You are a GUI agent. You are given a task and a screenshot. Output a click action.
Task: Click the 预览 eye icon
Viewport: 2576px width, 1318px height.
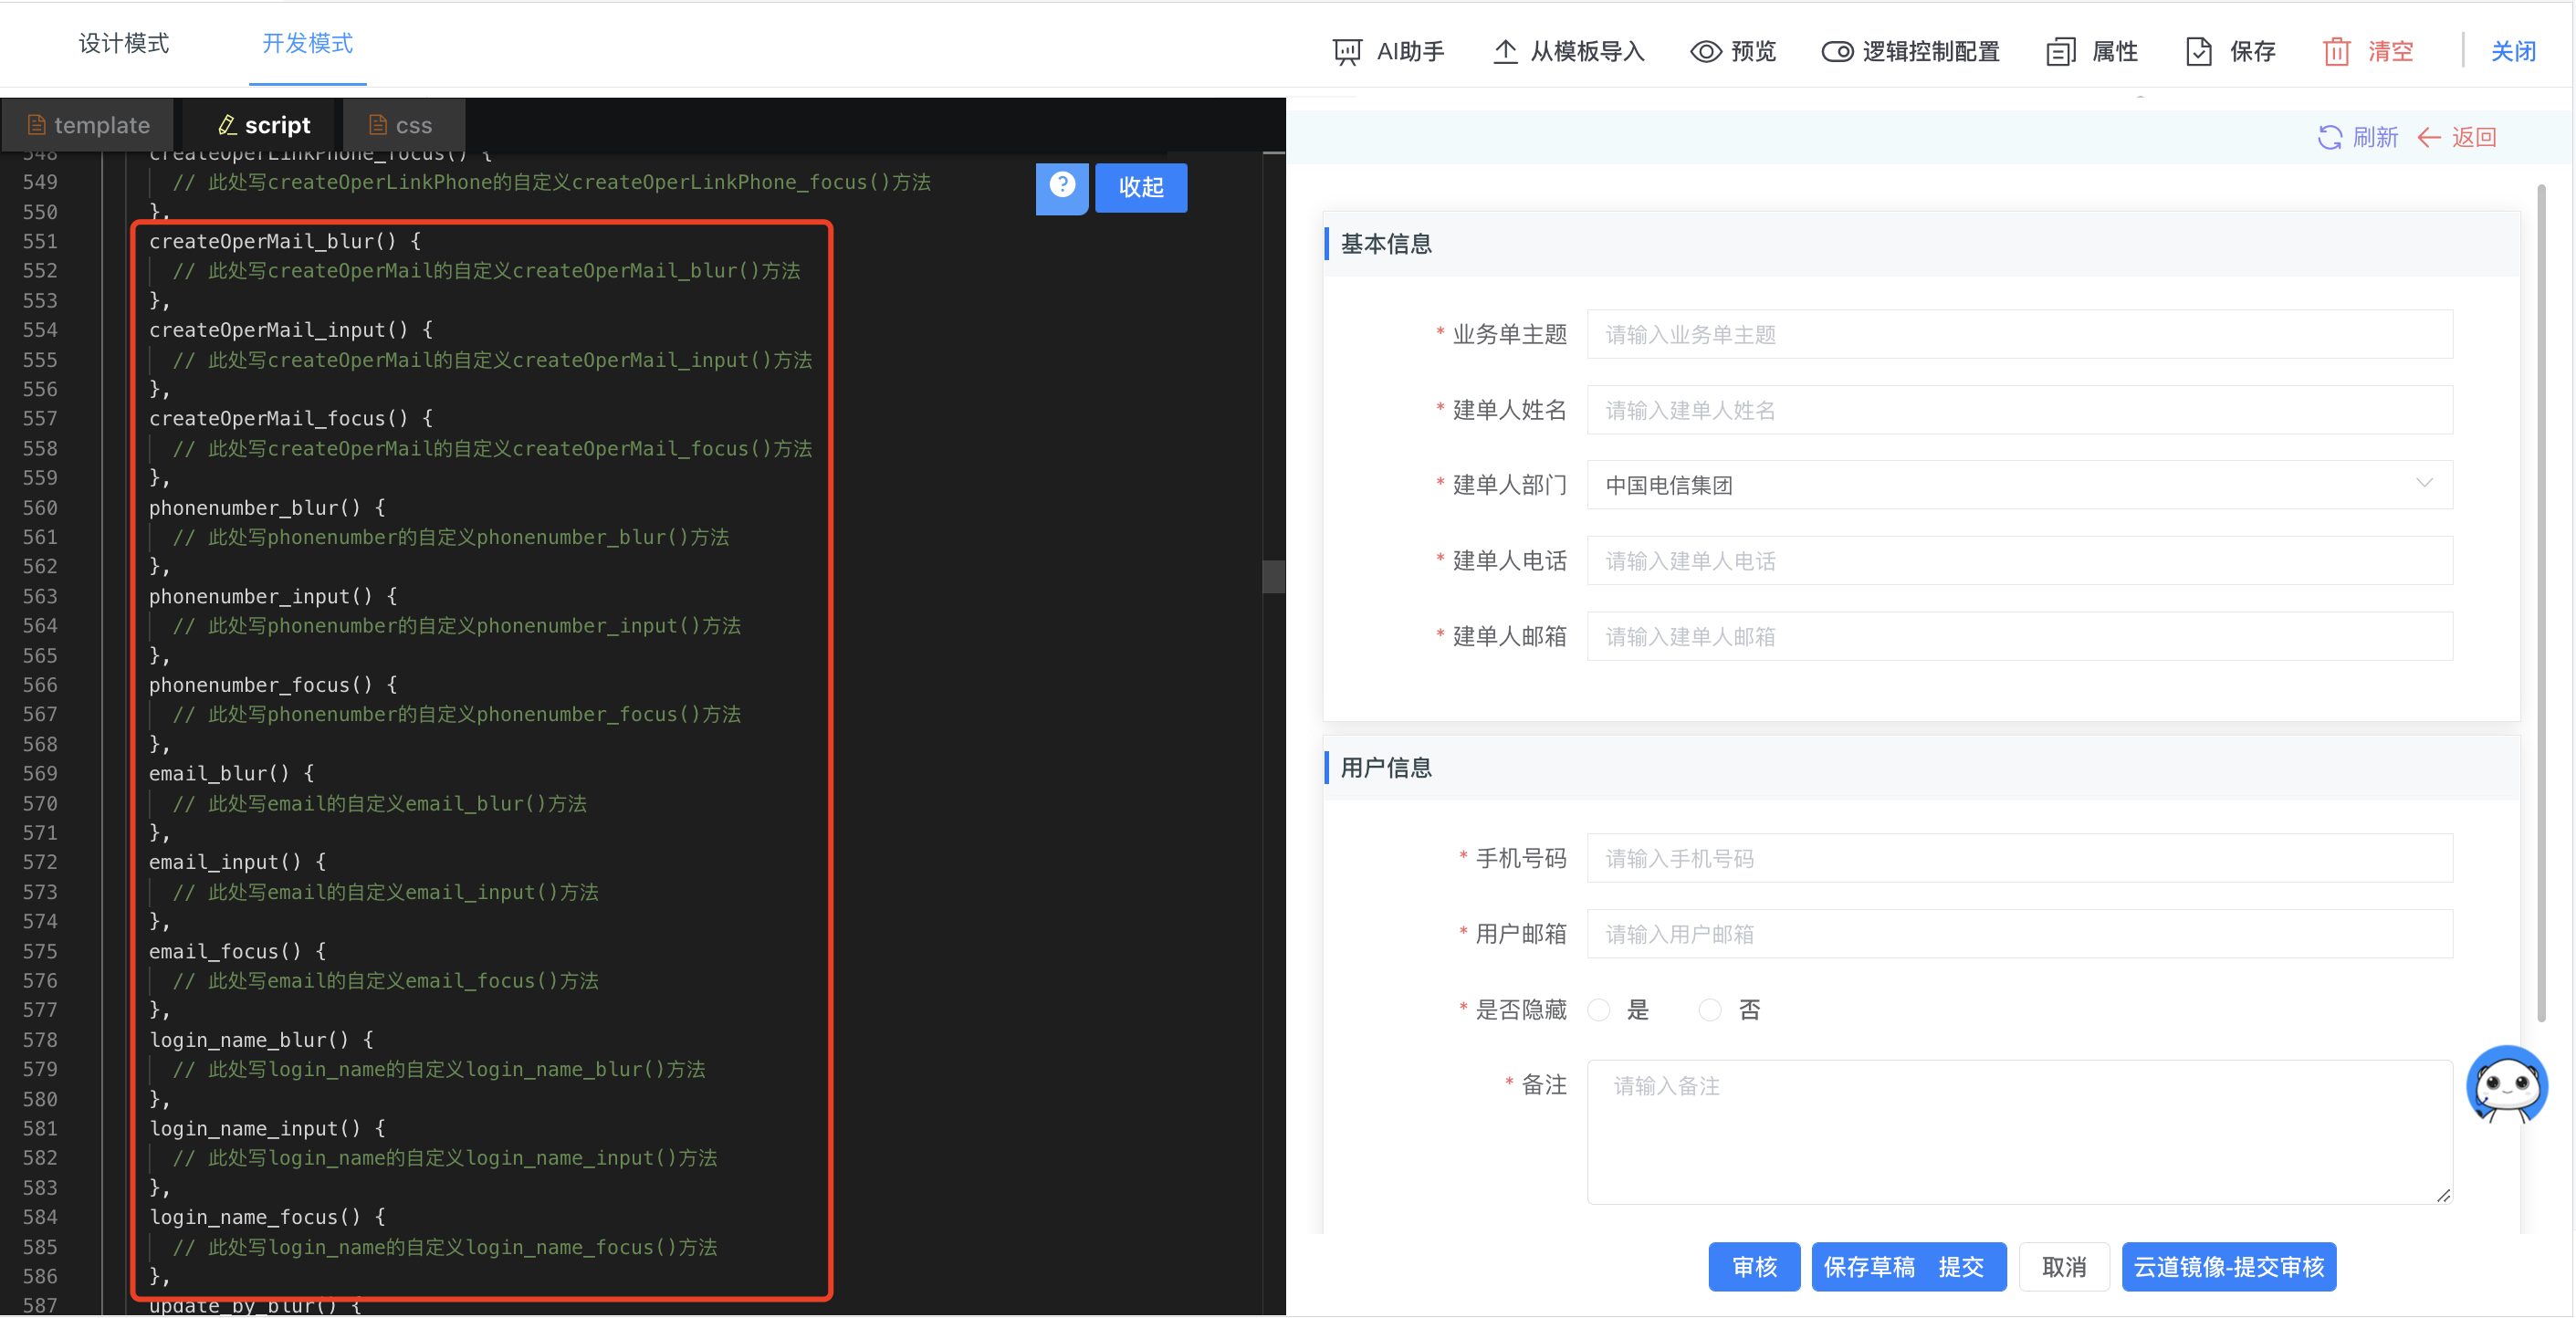pyautogui.click(x=1705, y=51)
